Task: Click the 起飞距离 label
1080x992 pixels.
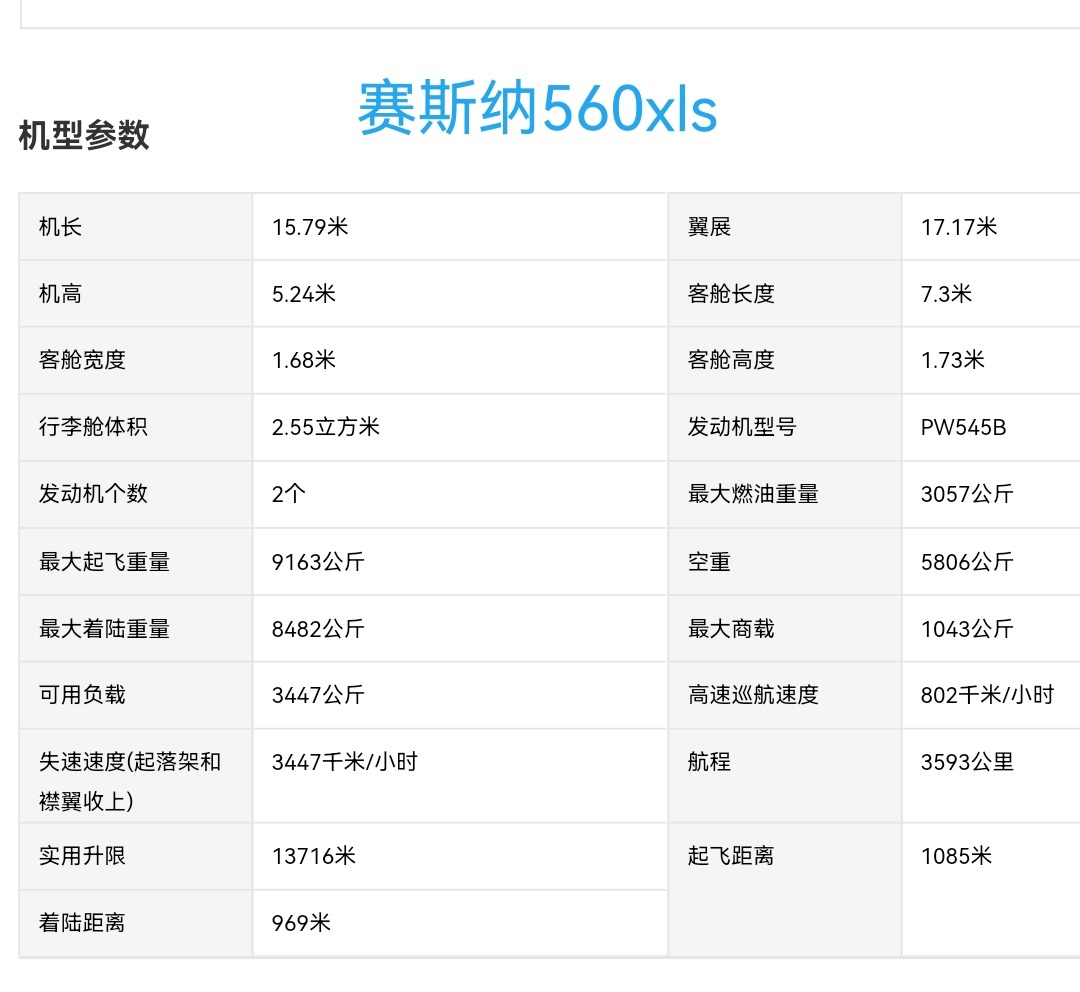Action: coord(731,856)
